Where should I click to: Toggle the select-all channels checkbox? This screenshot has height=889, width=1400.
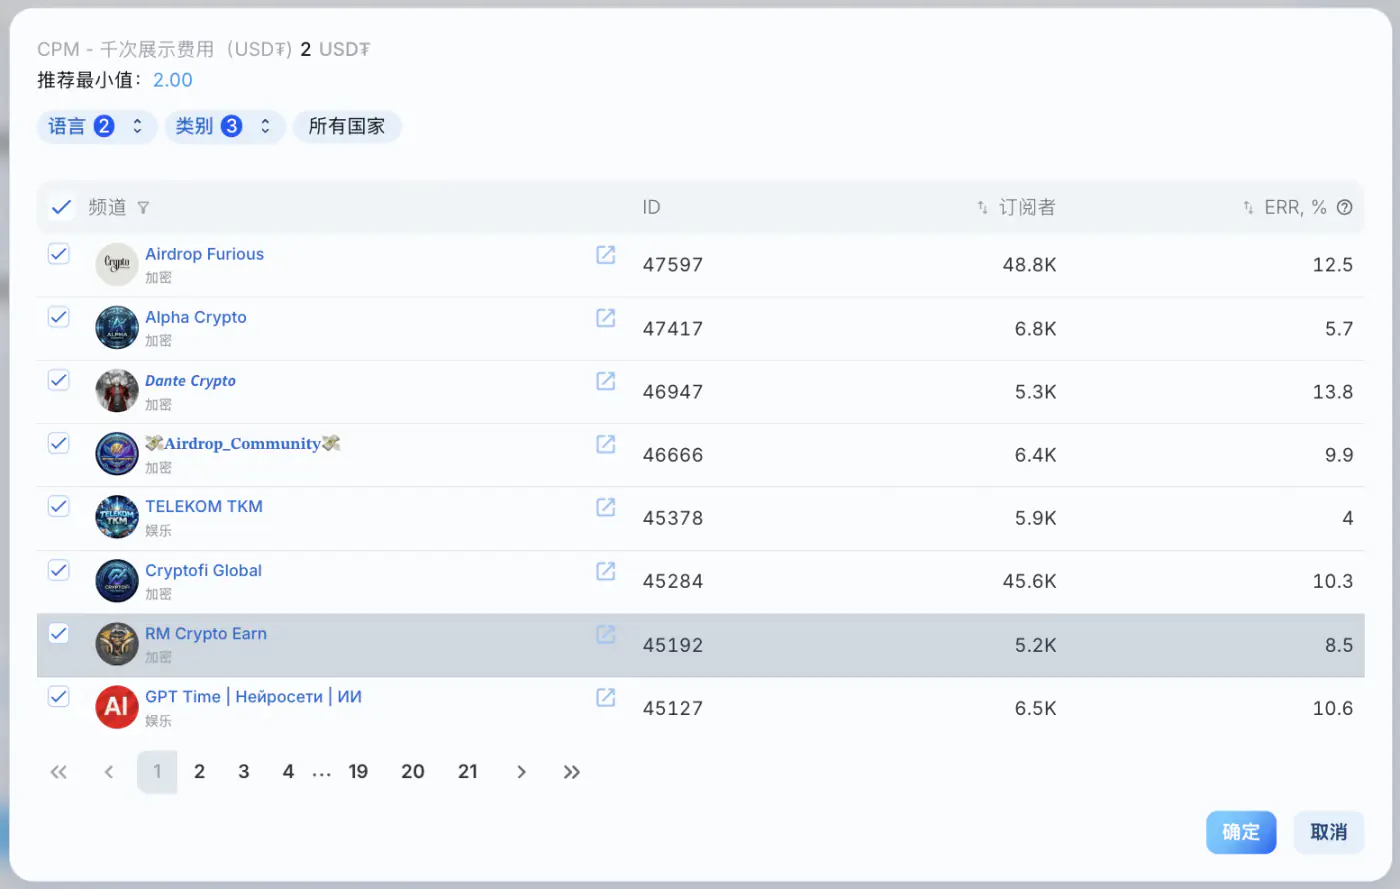point(61,207)
